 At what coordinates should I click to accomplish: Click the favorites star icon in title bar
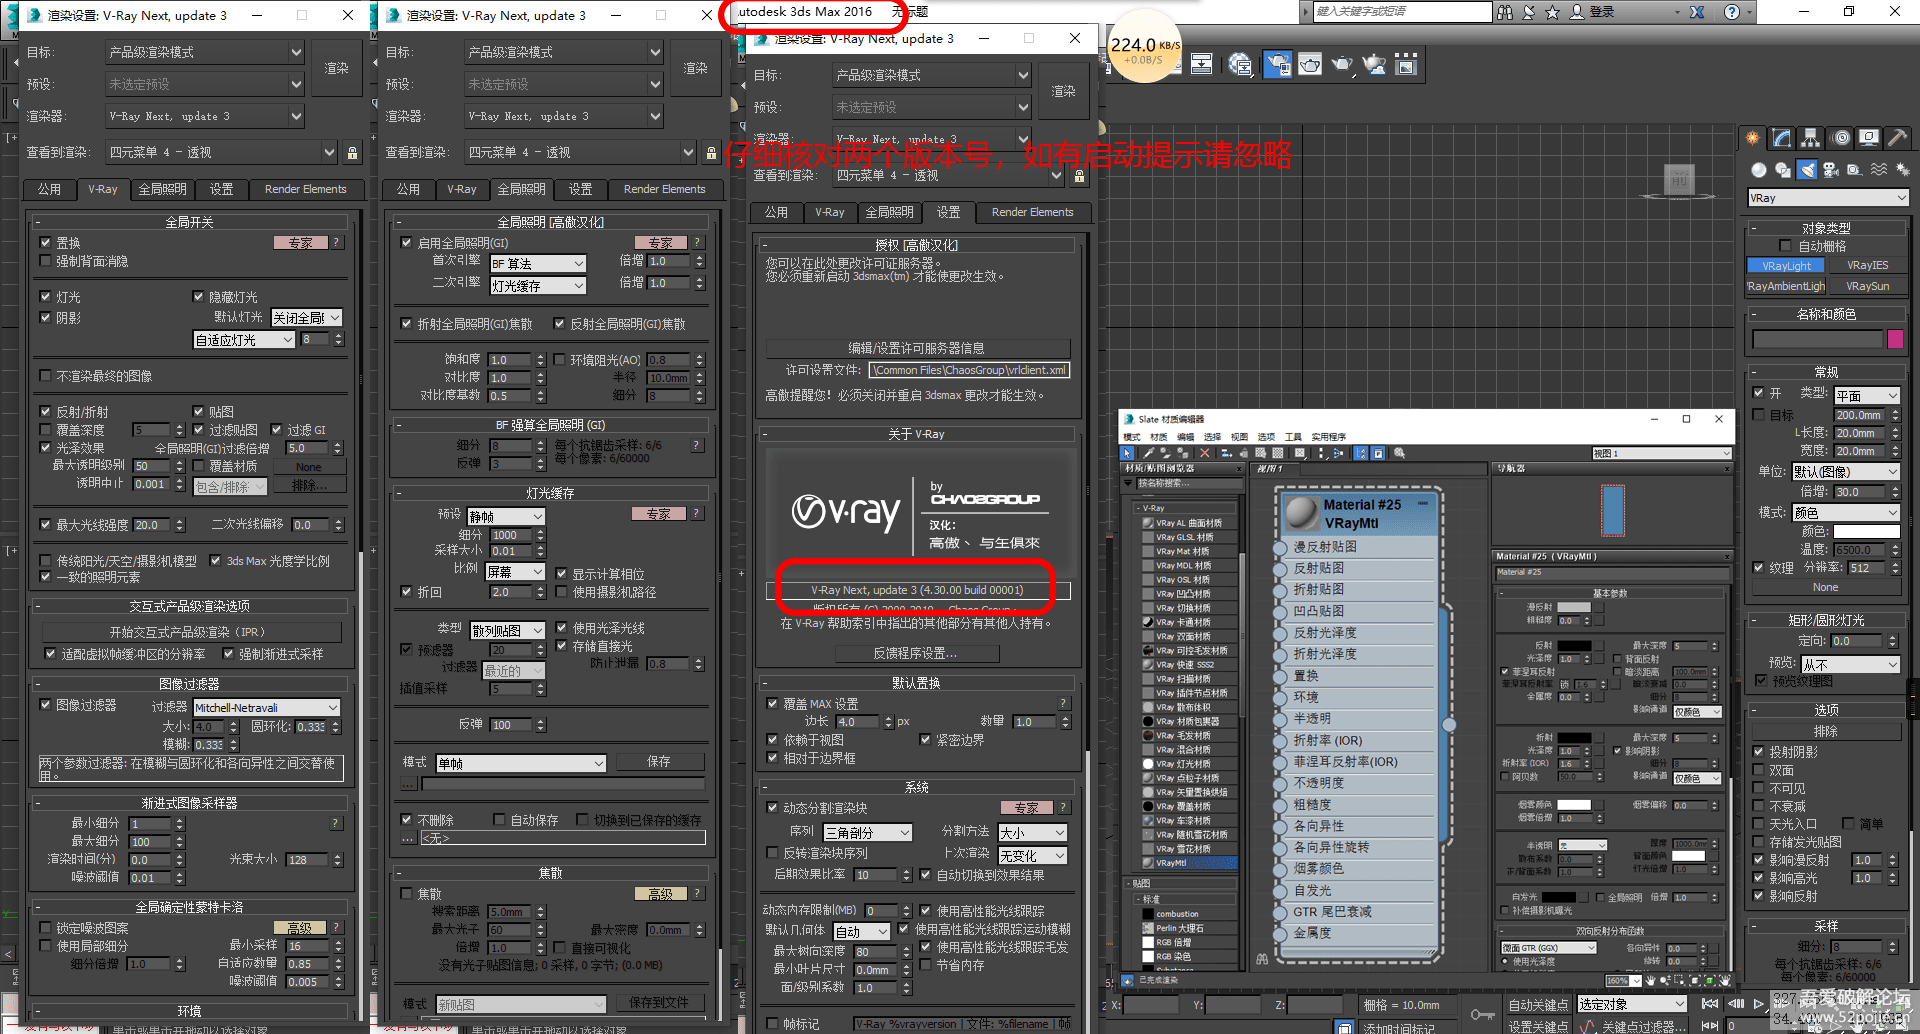[x=1552, y=12]
